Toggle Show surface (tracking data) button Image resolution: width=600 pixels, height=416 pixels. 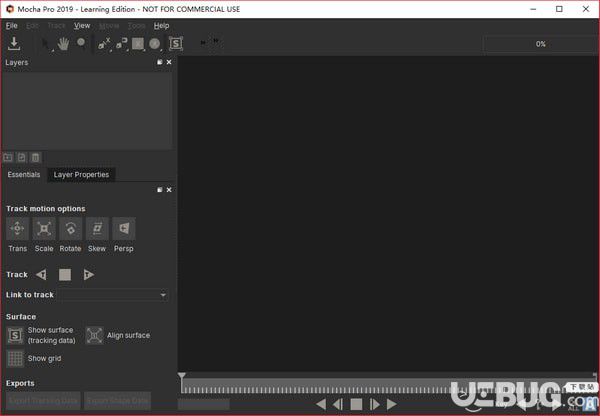click(x=15, y=336)
